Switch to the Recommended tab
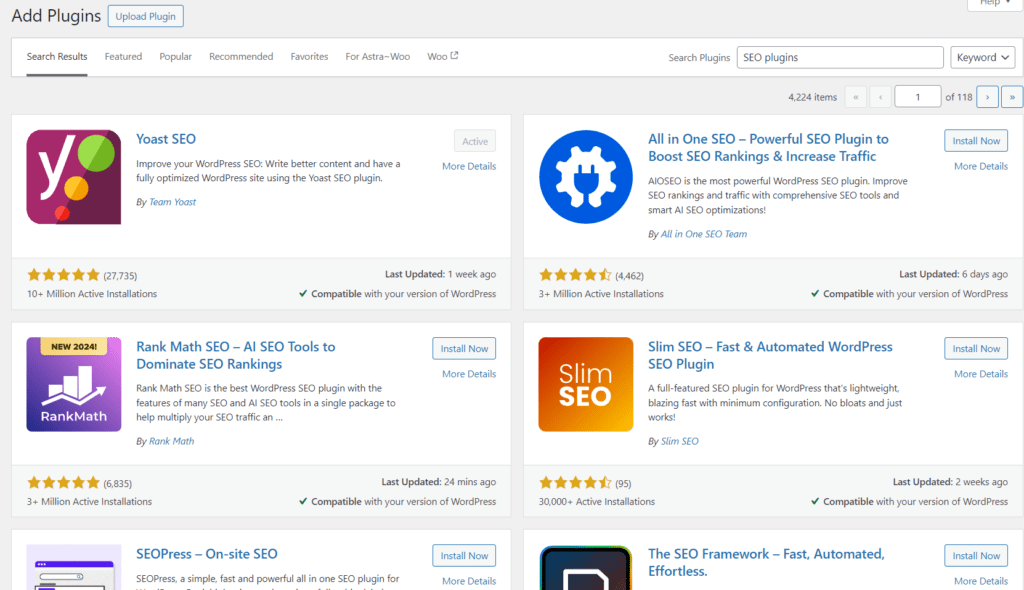The width and height of the screenshot is (1024, 590). tap(241, 57)
